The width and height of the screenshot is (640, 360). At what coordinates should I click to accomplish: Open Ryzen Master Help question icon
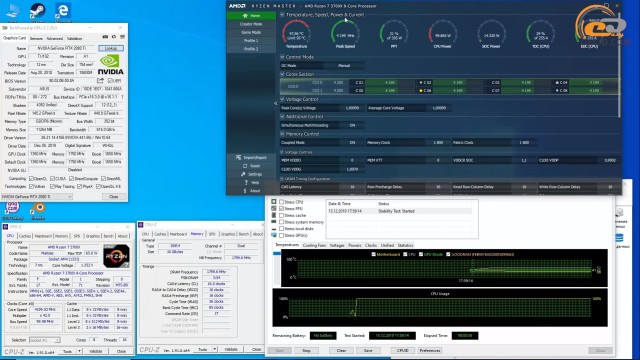(x=246, y=182)
